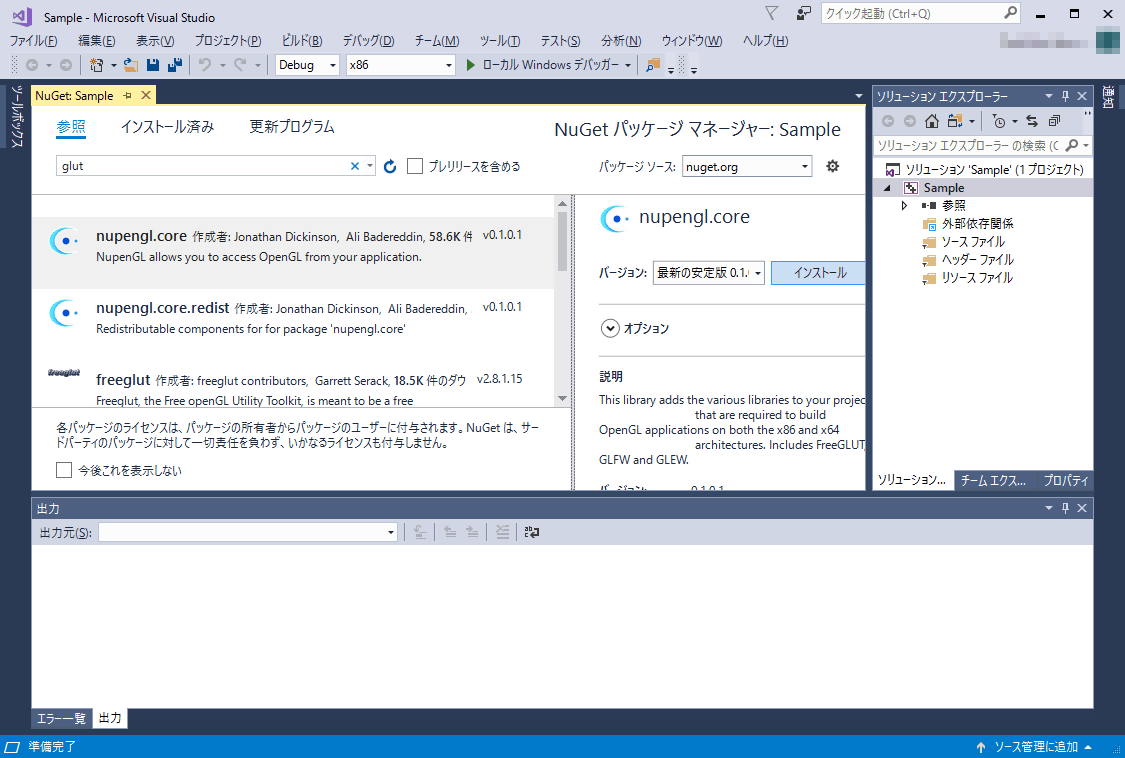Pin the Solution Explorer panel
This screenshot has height=758, width=1125.
tap(1065, 96)
